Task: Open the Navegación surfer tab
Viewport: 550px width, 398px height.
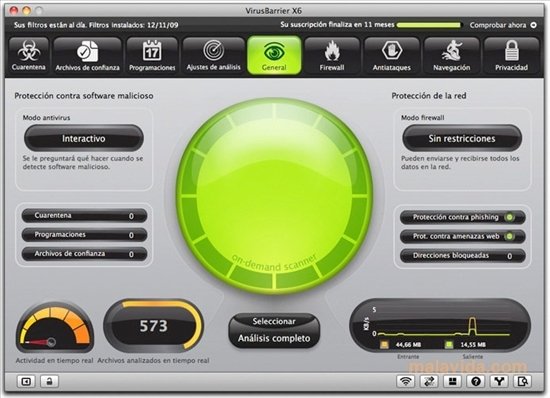Action: (451, 56)
